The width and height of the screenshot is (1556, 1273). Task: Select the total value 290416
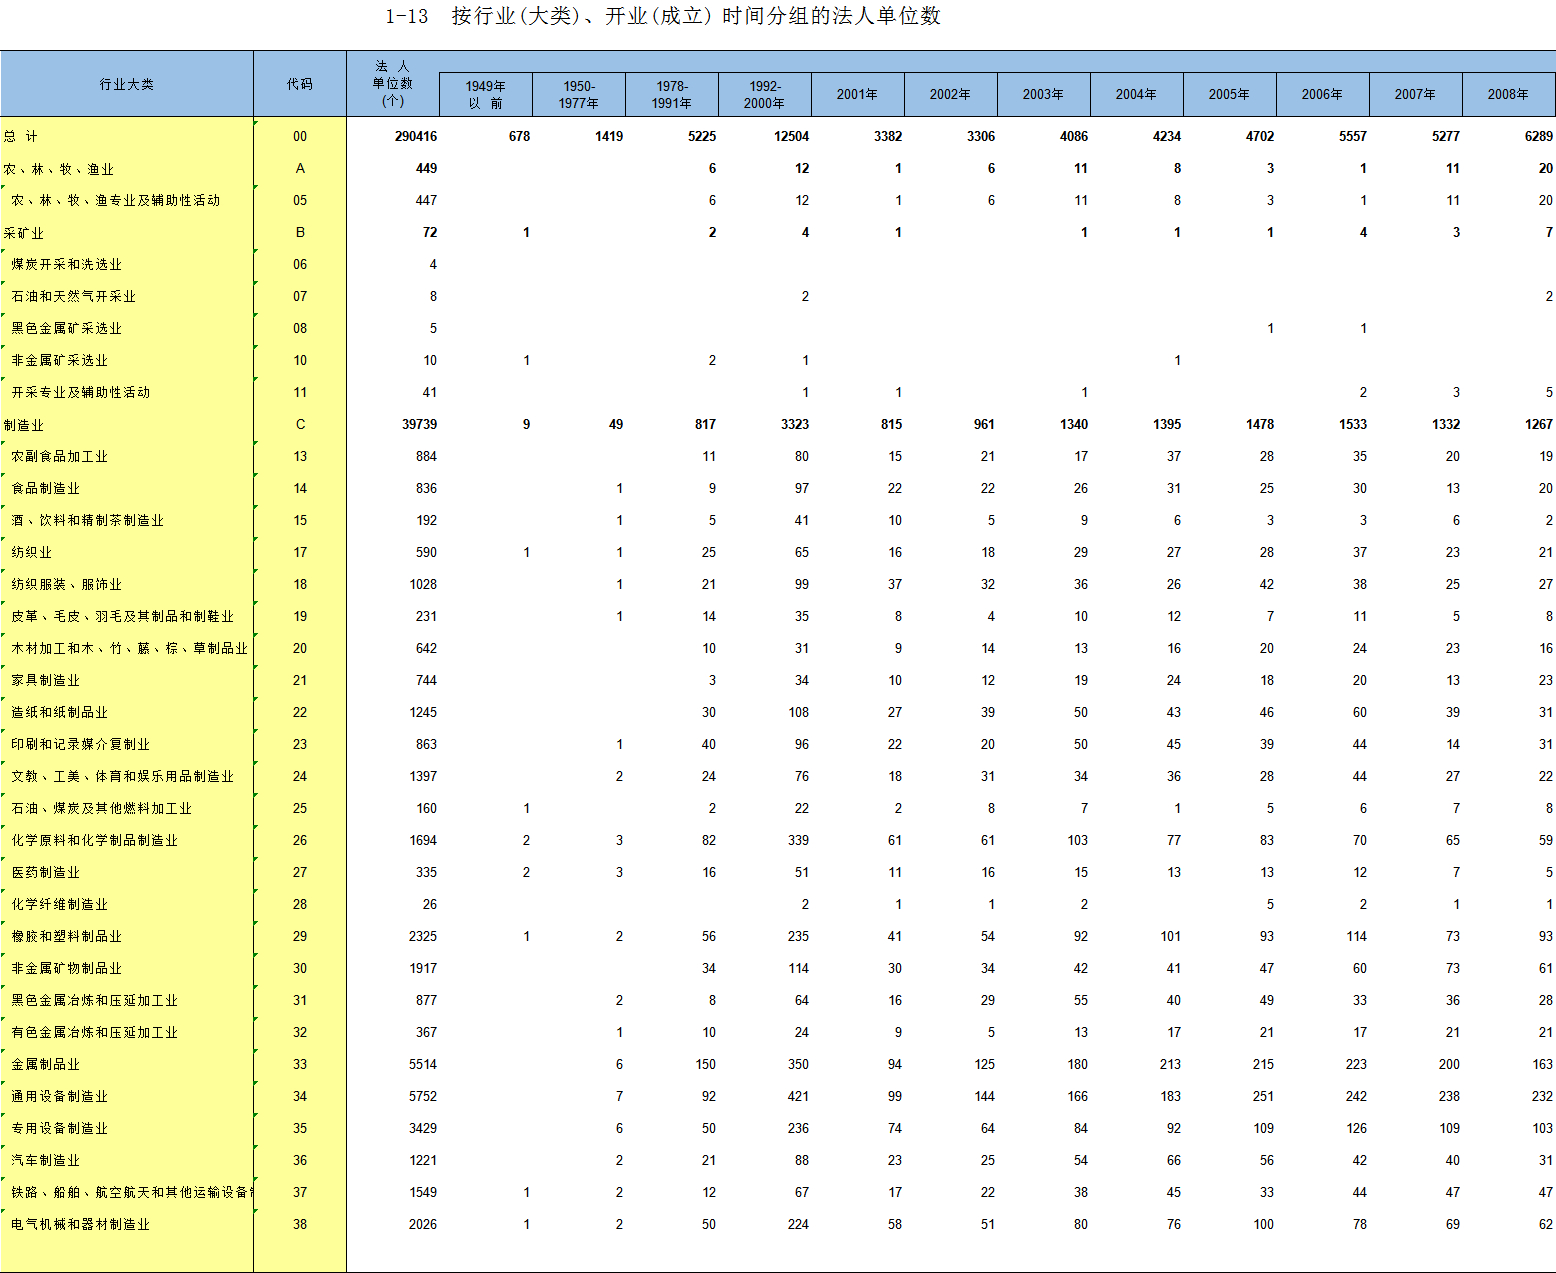click(x=416, y=137)
